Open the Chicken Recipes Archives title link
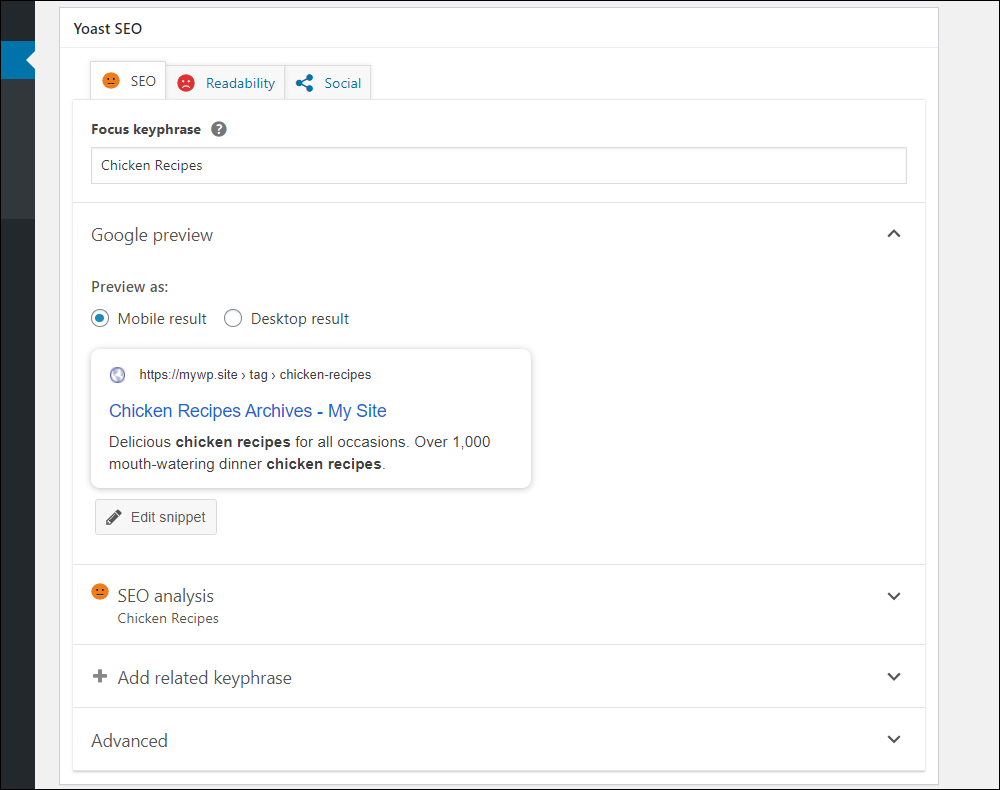Image resolution: width=1000 pixels, height=790 pixels. coord(247,411)
